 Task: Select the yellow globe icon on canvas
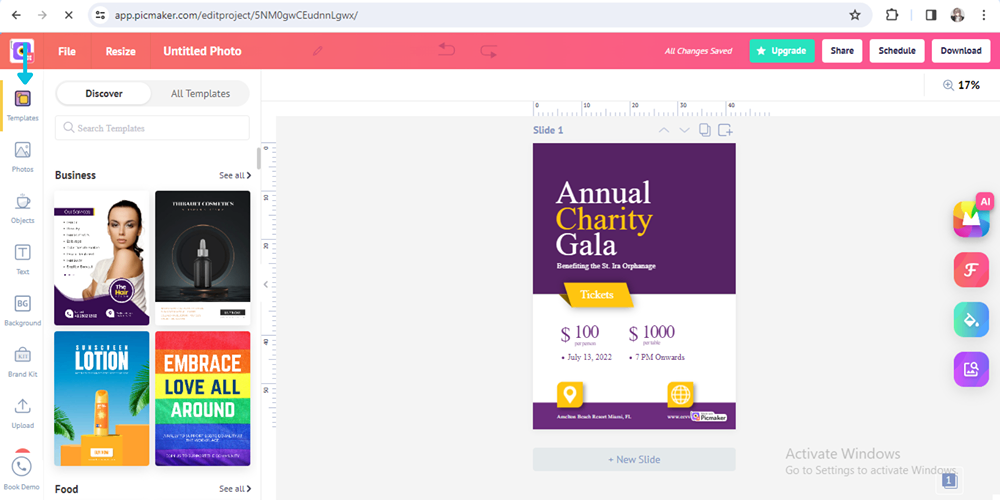(680, 393)
